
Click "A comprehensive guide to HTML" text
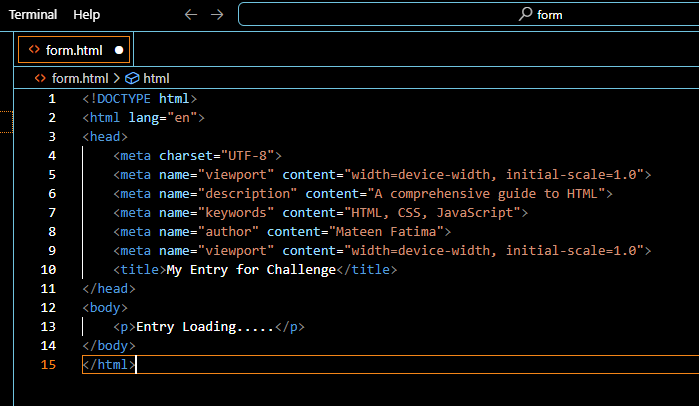(486, 194)
